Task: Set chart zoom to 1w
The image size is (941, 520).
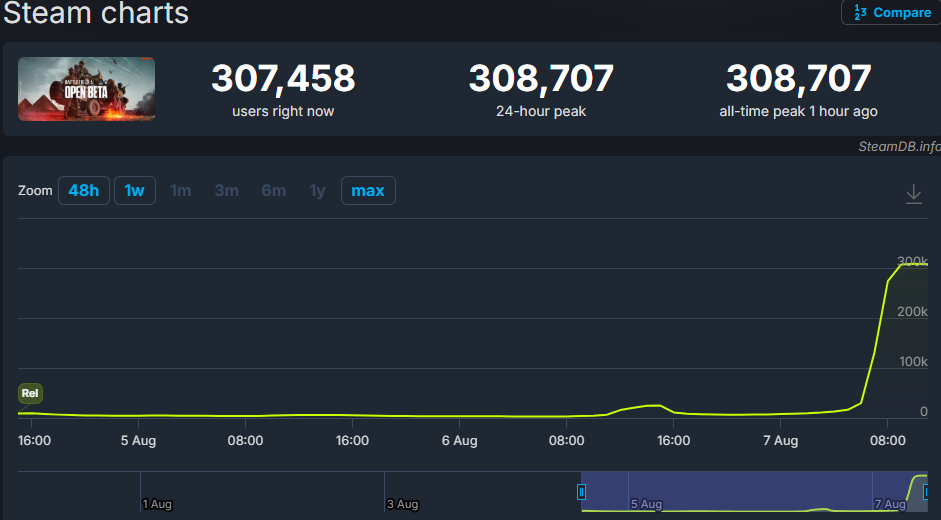Action: coord(134,190)
